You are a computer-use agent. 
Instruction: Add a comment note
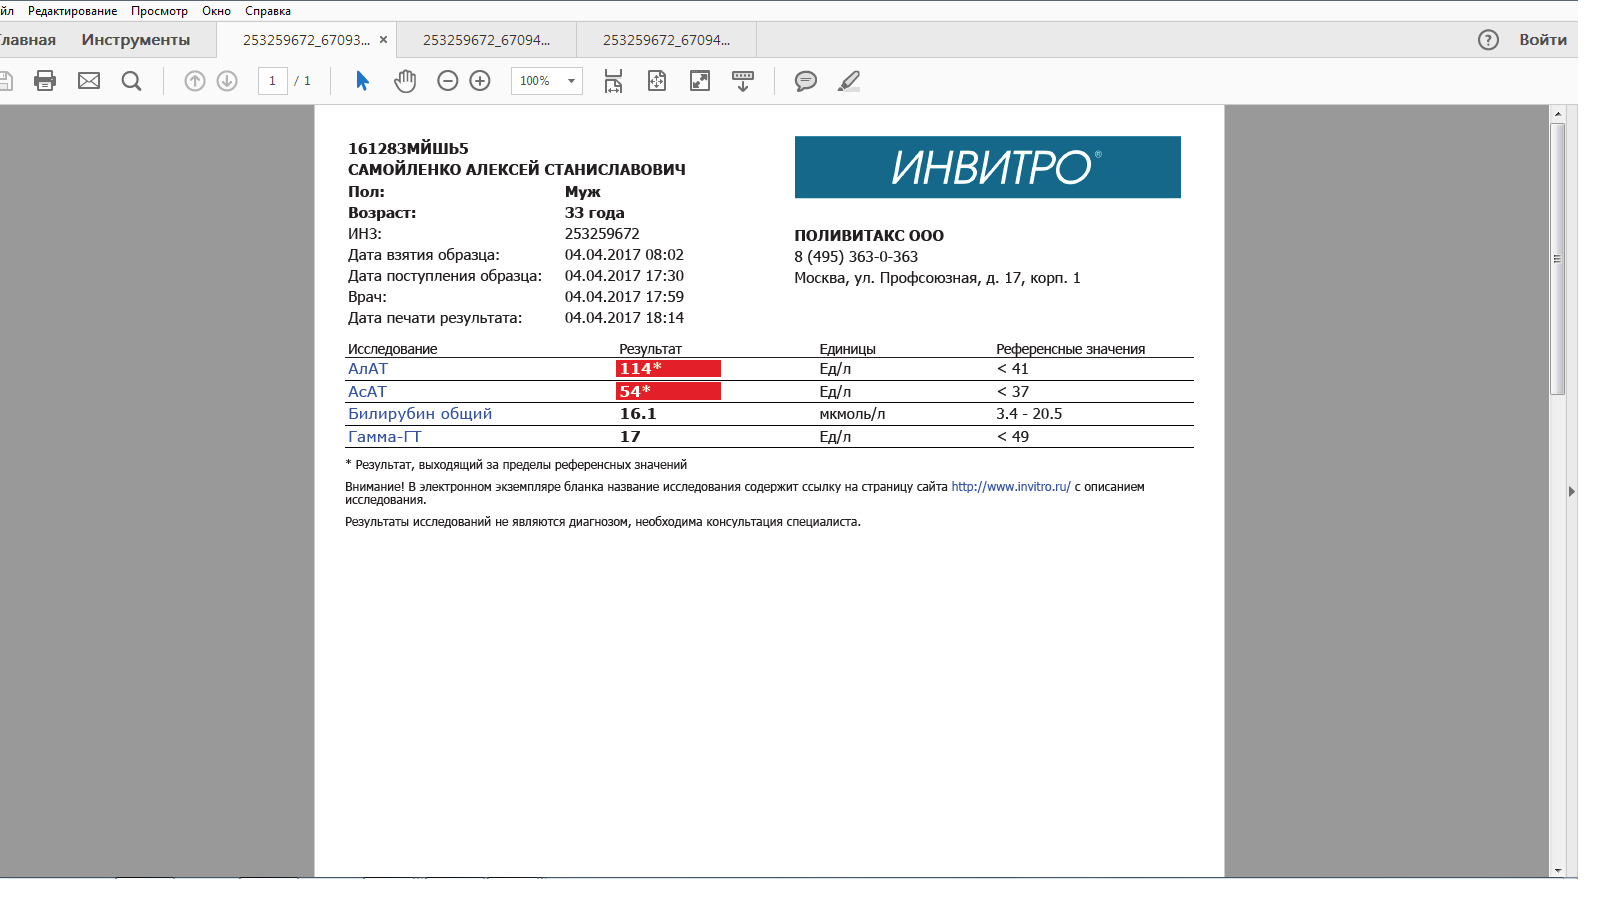click(805, 81)
